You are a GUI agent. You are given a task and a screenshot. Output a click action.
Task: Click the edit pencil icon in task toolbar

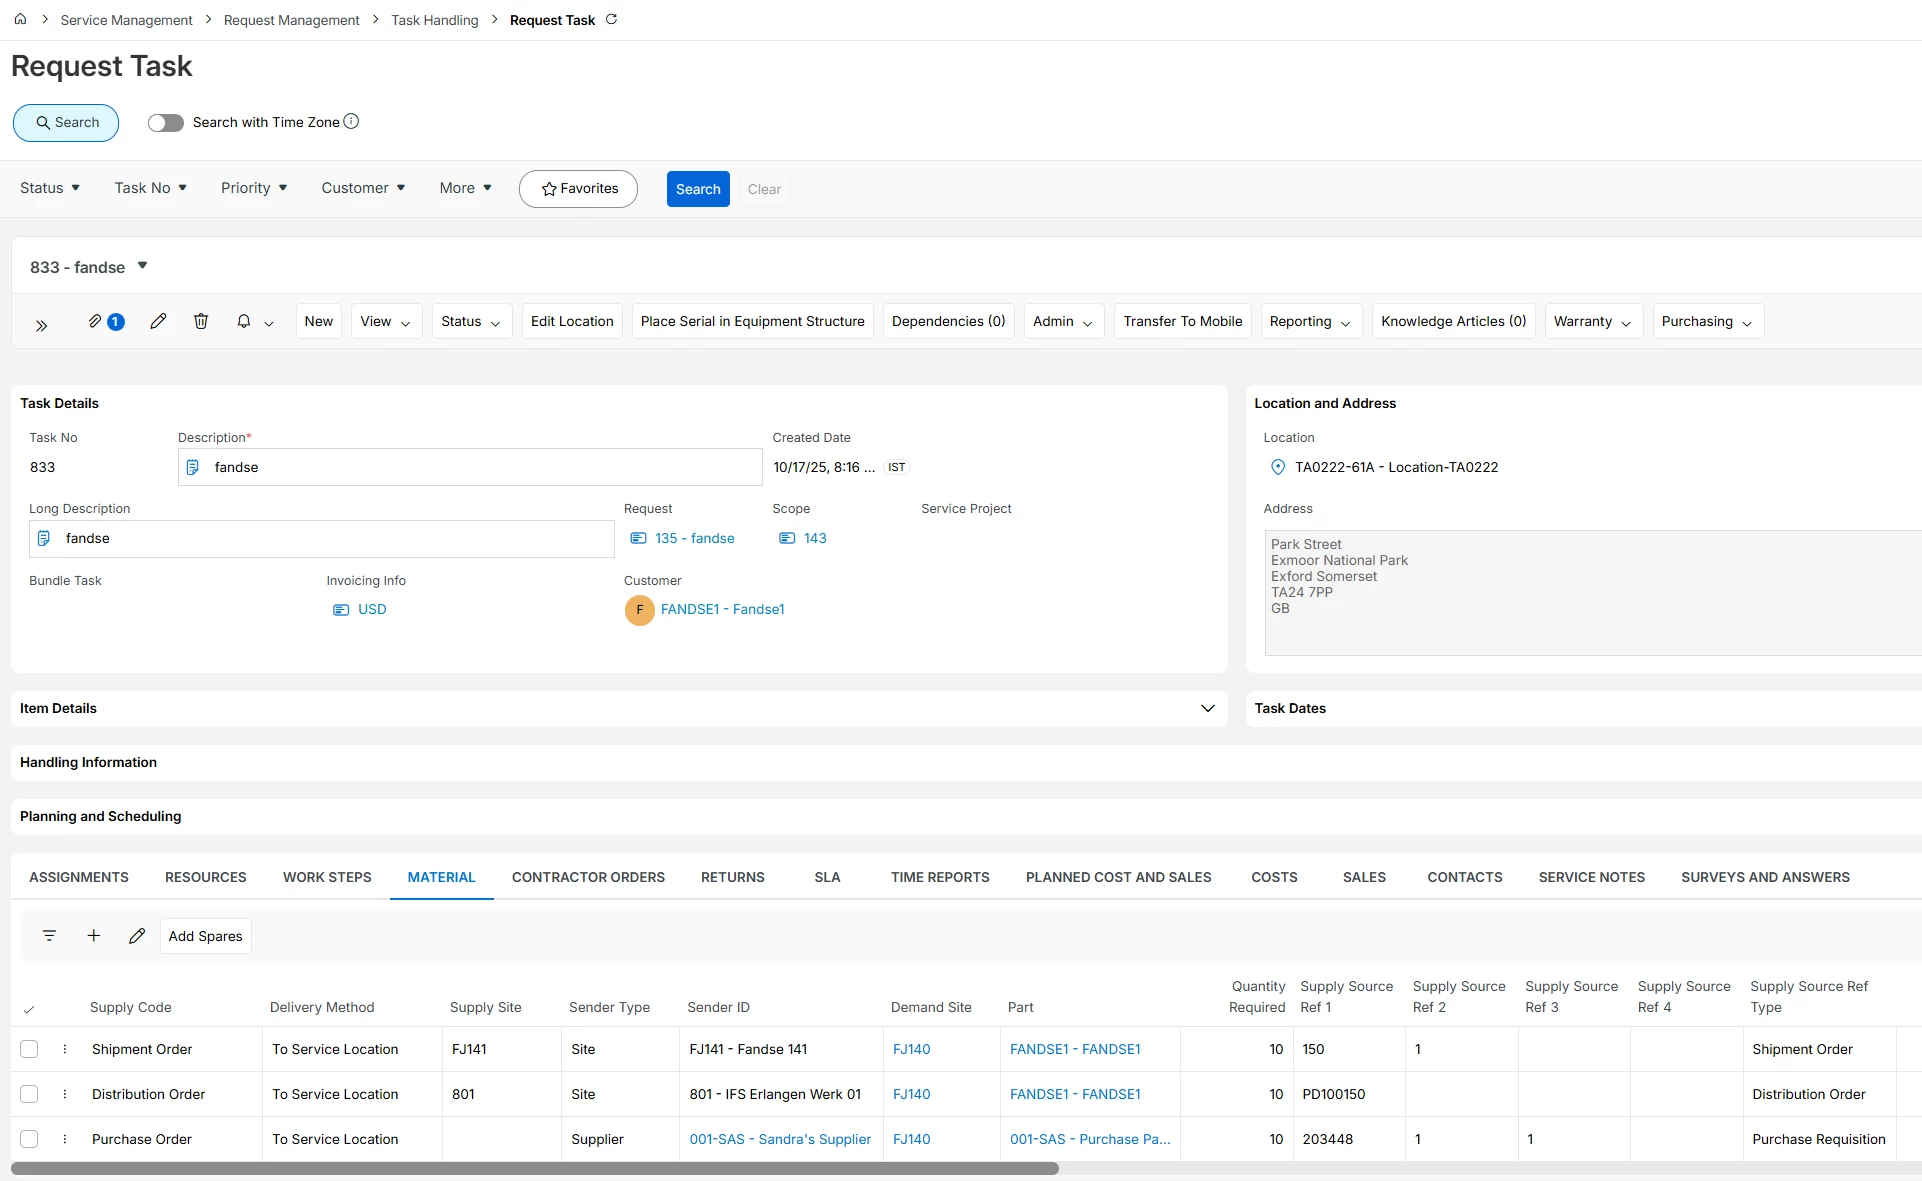coord(158,321)
